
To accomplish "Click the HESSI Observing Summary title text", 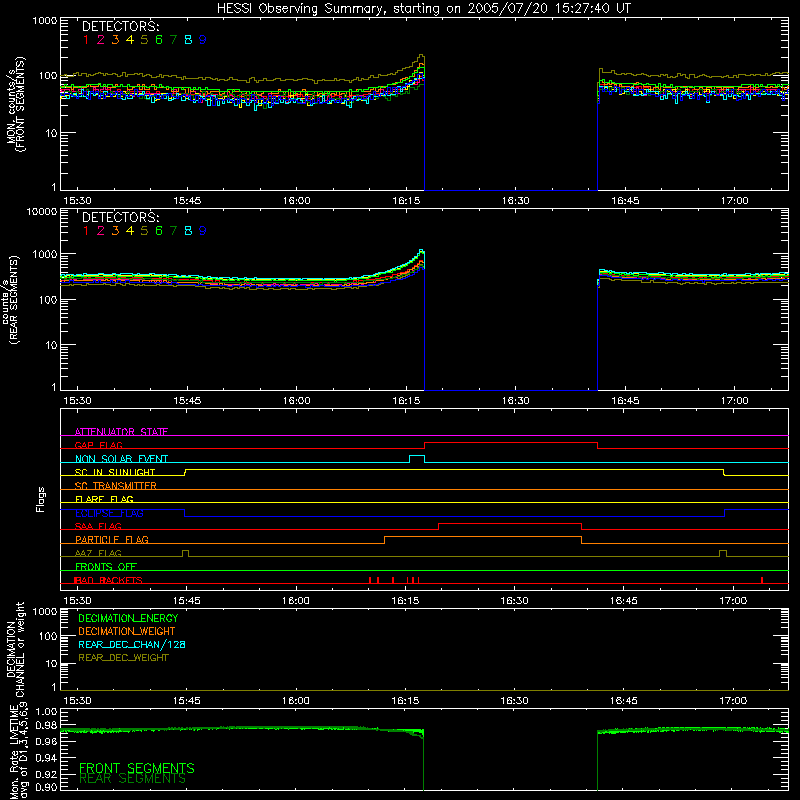I will (423, 9).
